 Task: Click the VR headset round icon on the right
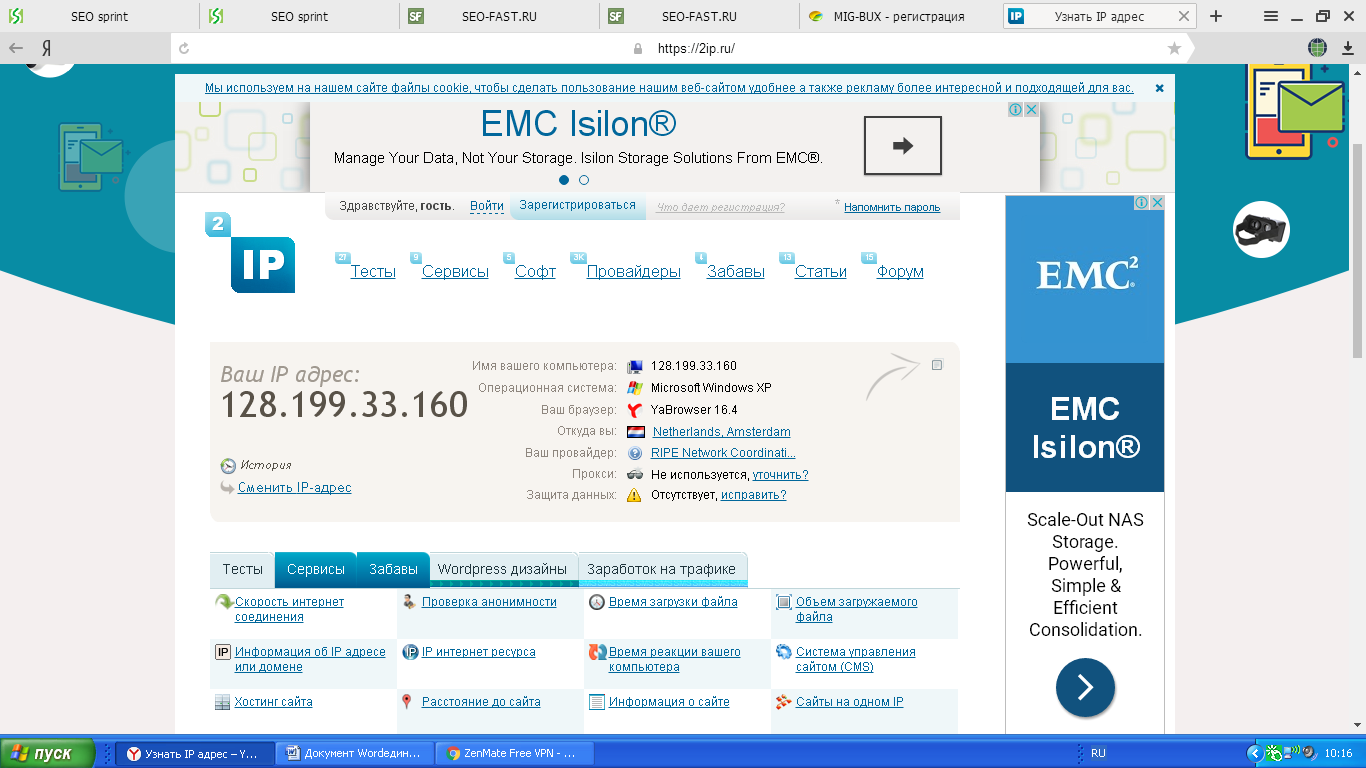(x=1261, y=230)
